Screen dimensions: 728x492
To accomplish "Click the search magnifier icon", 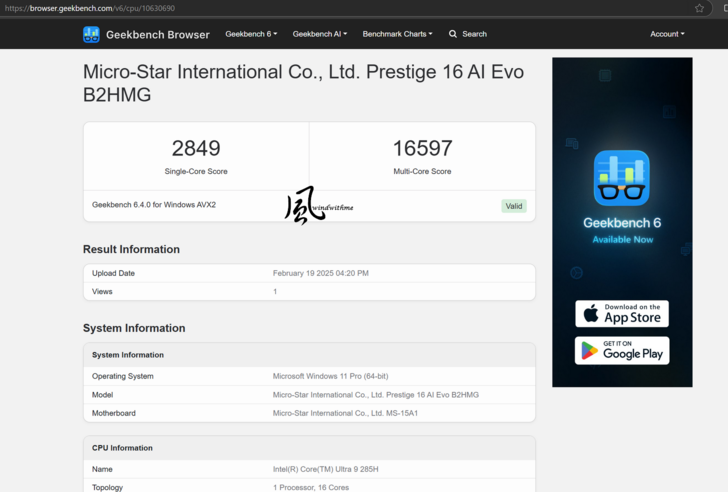I will click(453, 34).
